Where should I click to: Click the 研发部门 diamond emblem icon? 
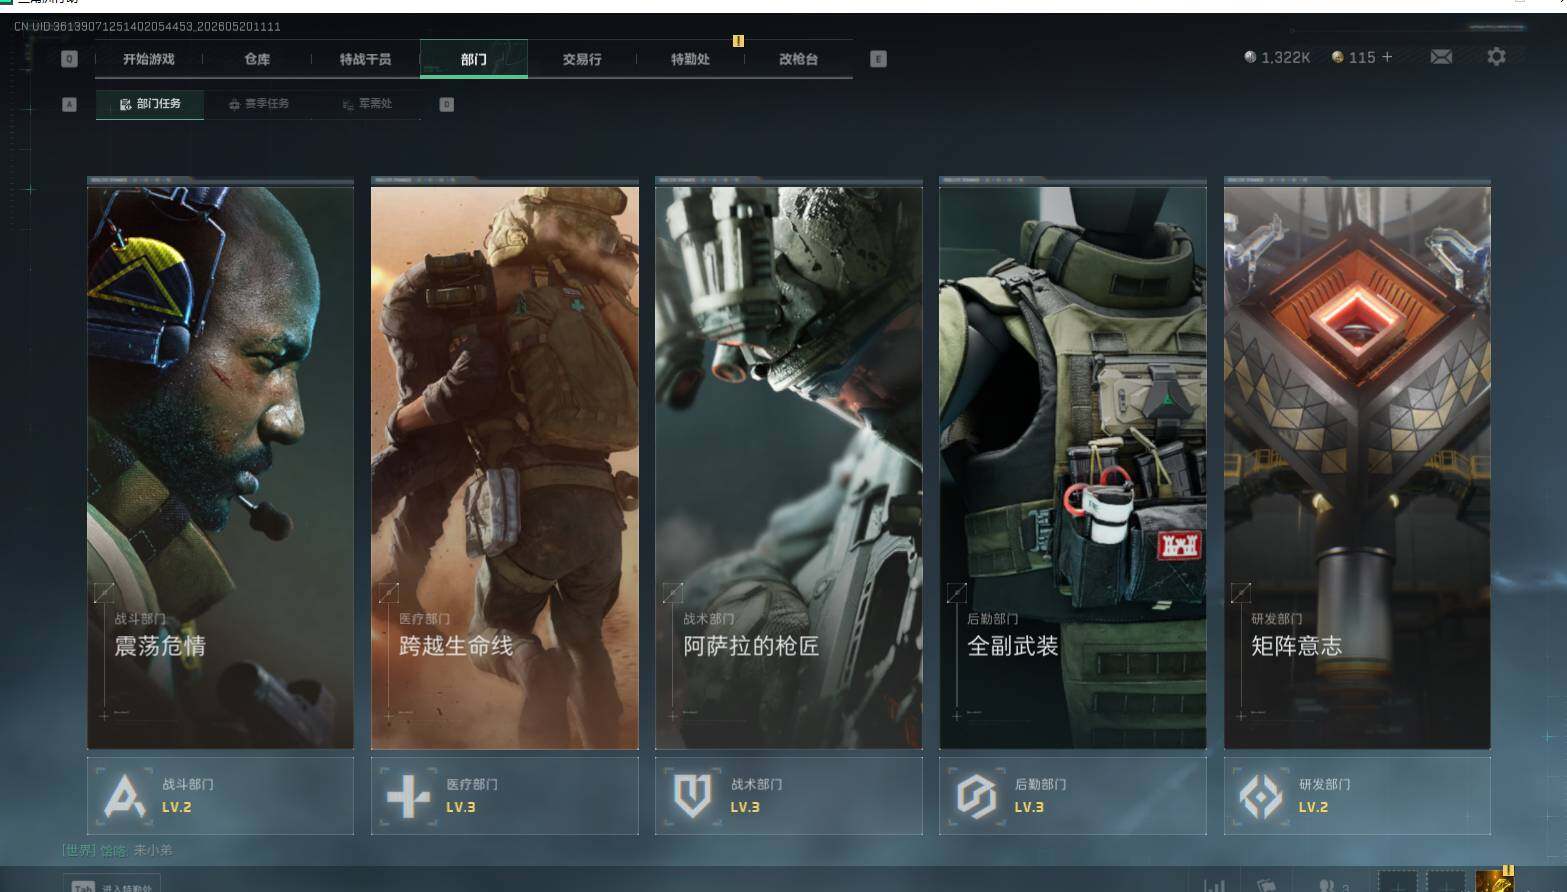click(x=1260, y=796)
